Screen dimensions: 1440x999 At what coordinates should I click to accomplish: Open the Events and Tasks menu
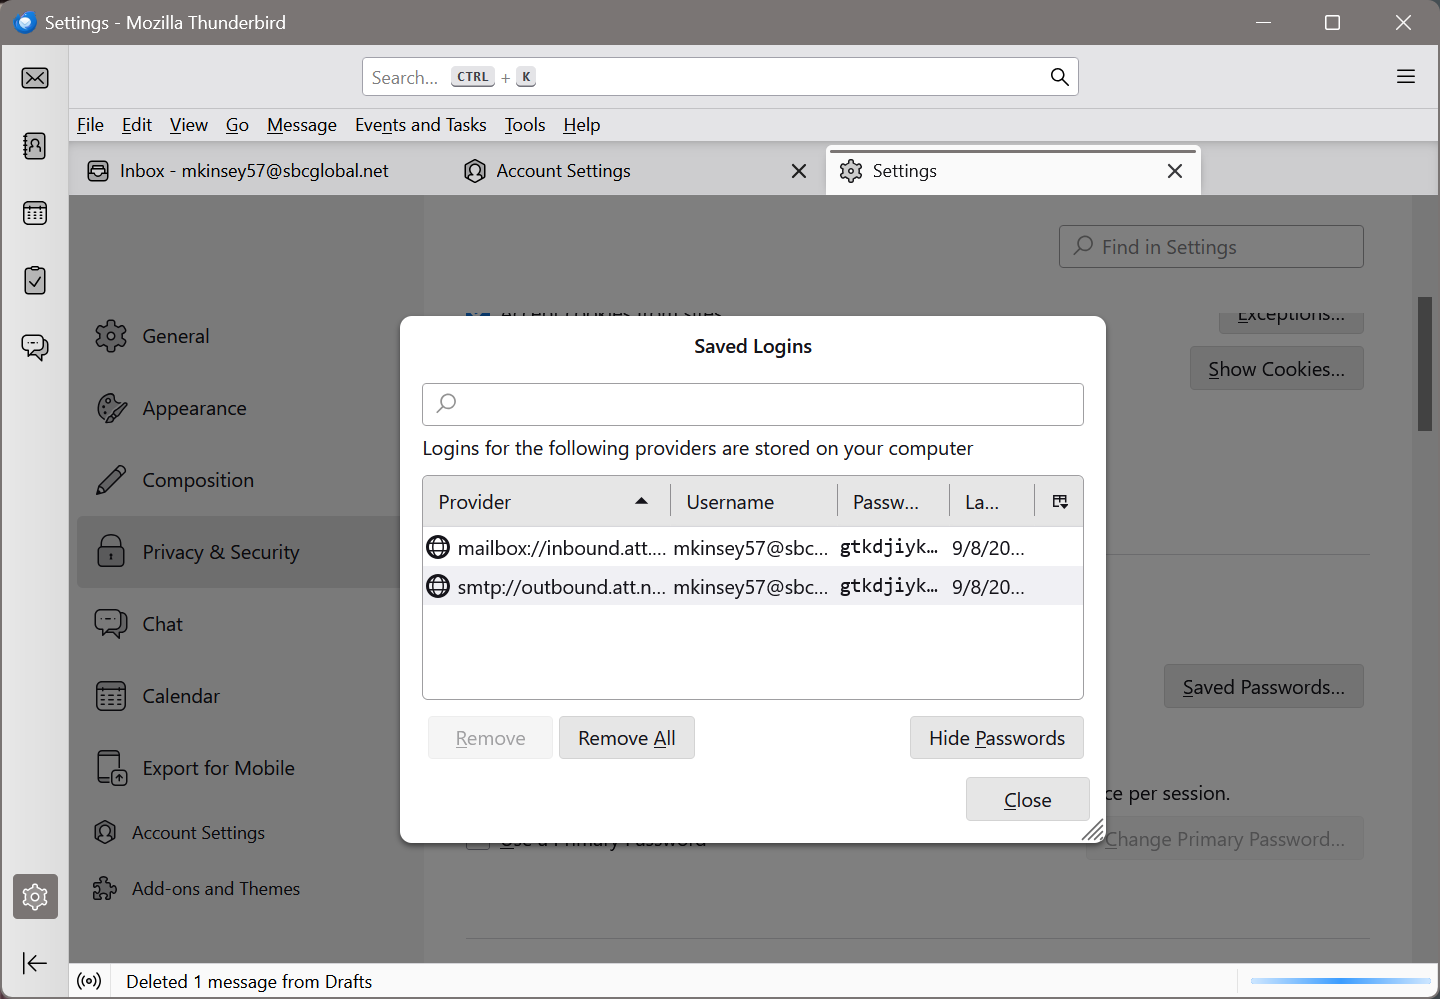[421, 125]
